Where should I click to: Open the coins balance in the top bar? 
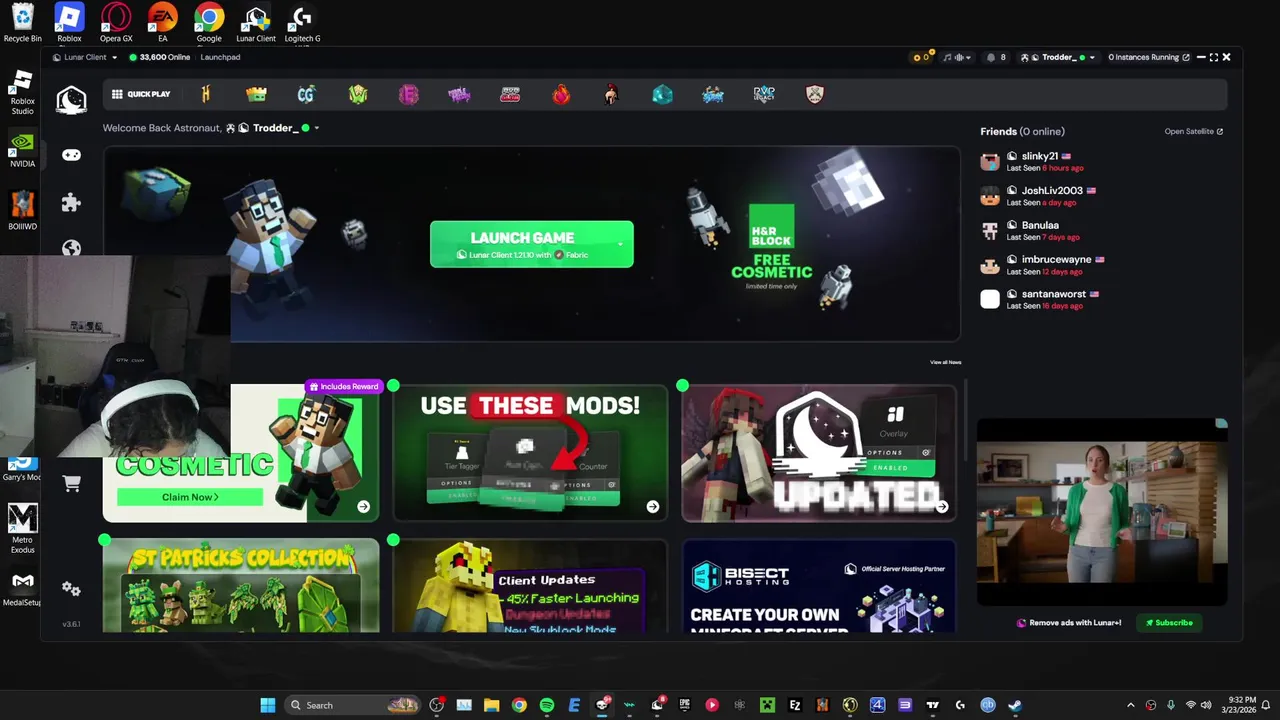tap(922, 57)
